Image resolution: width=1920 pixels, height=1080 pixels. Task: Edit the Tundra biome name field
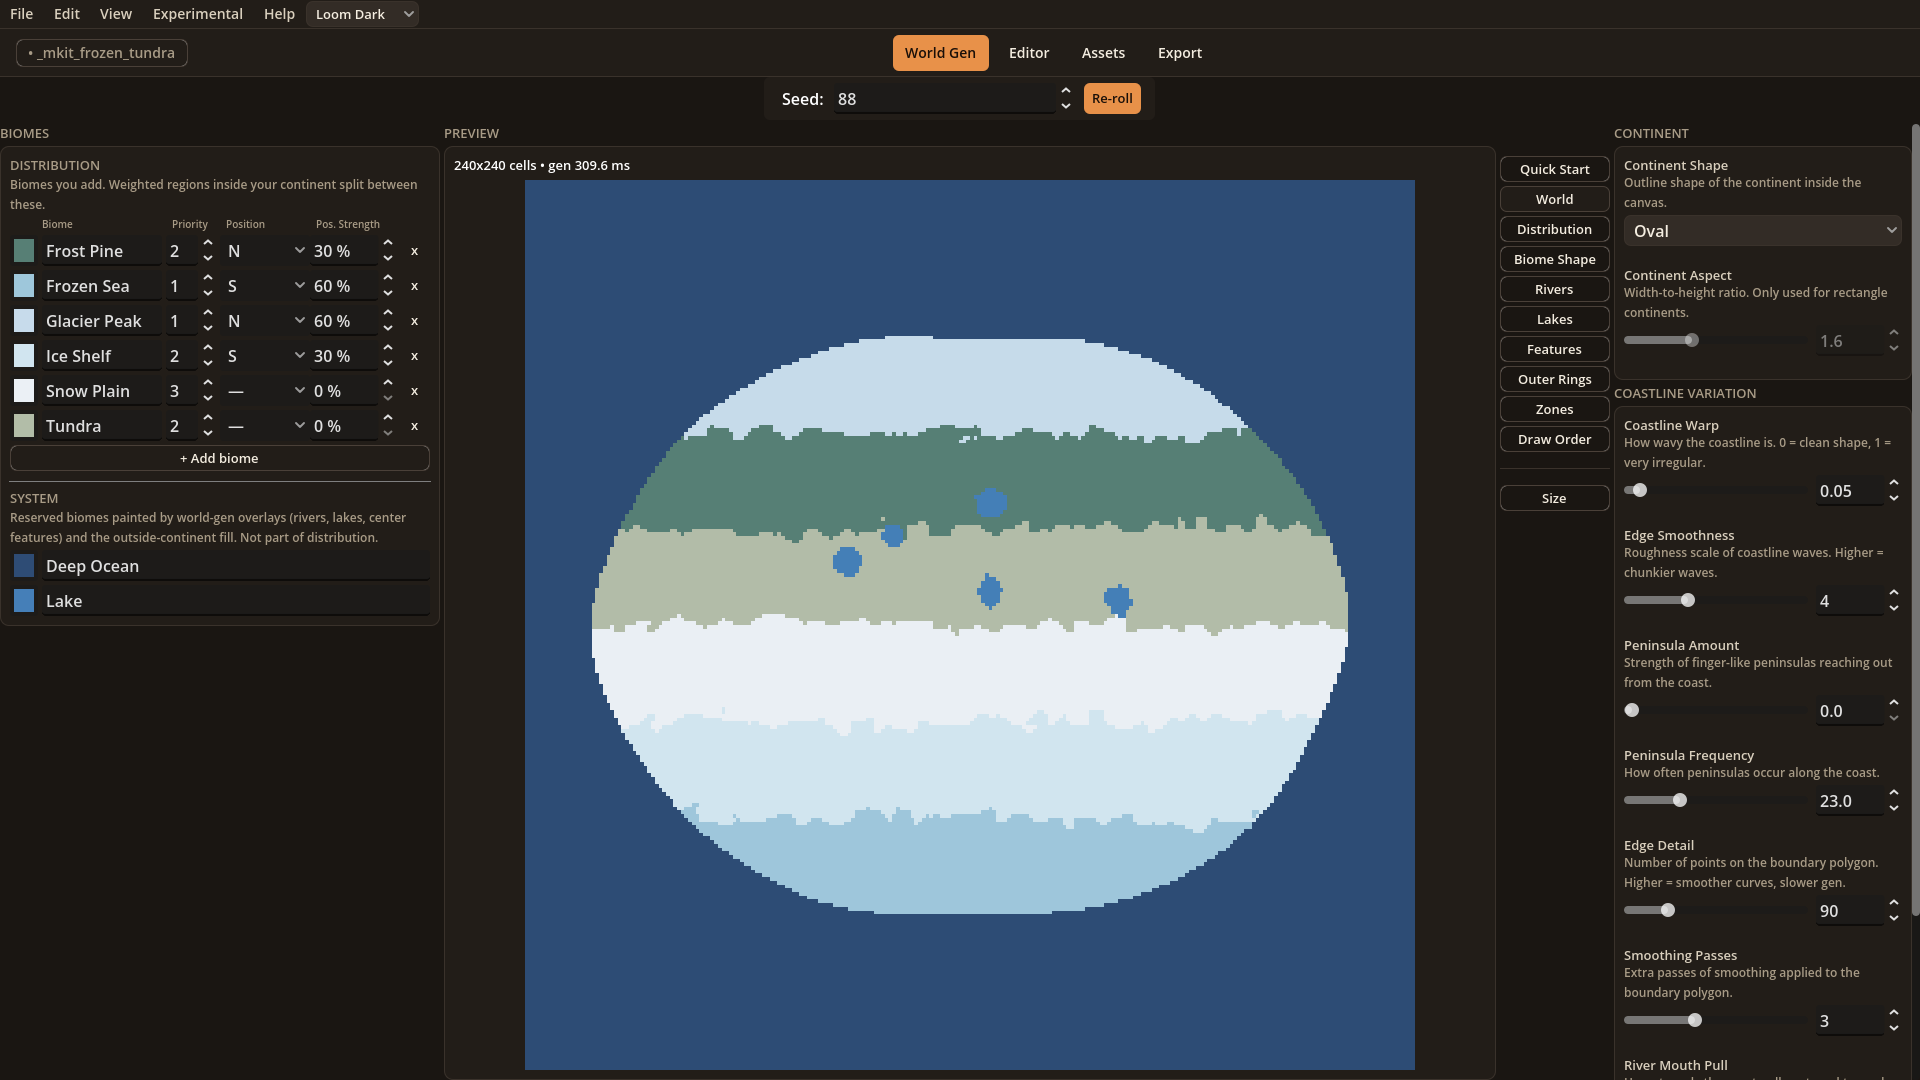(102, 426)
